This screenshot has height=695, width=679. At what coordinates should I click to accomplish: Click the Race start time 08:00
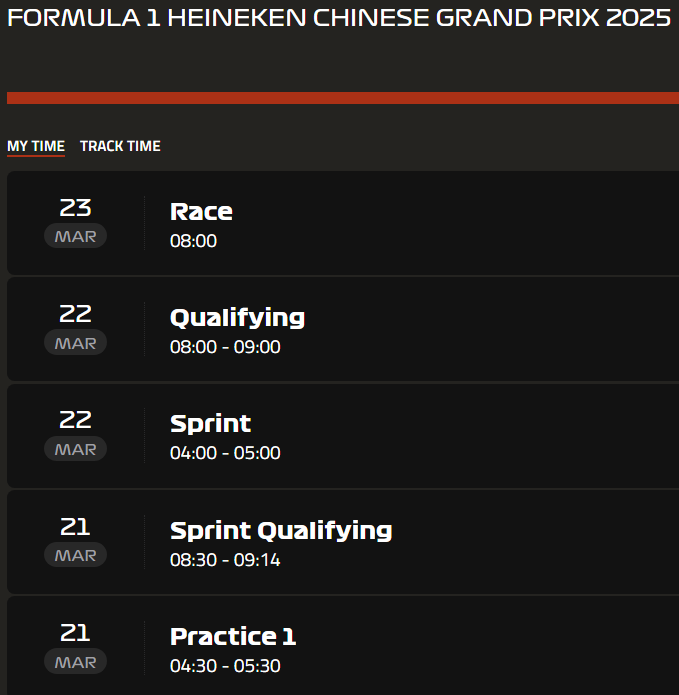point(193,241)
